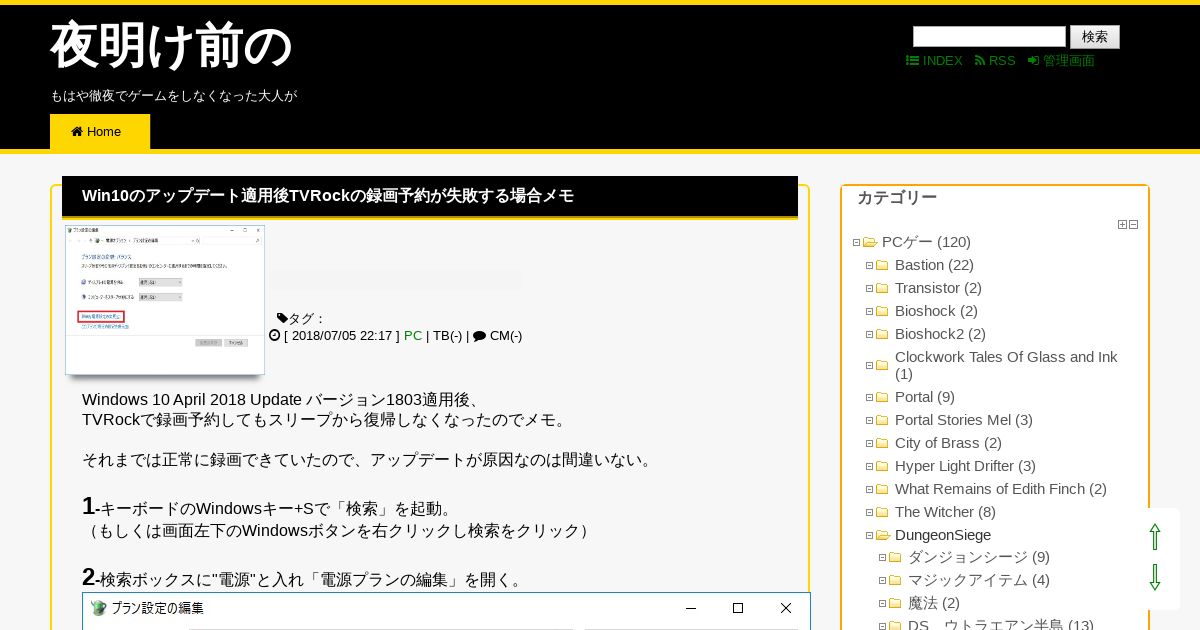This screenshot has width=1200, height=630.
Task: Open the Transistor (2) category link
Action: coord(938,288)
